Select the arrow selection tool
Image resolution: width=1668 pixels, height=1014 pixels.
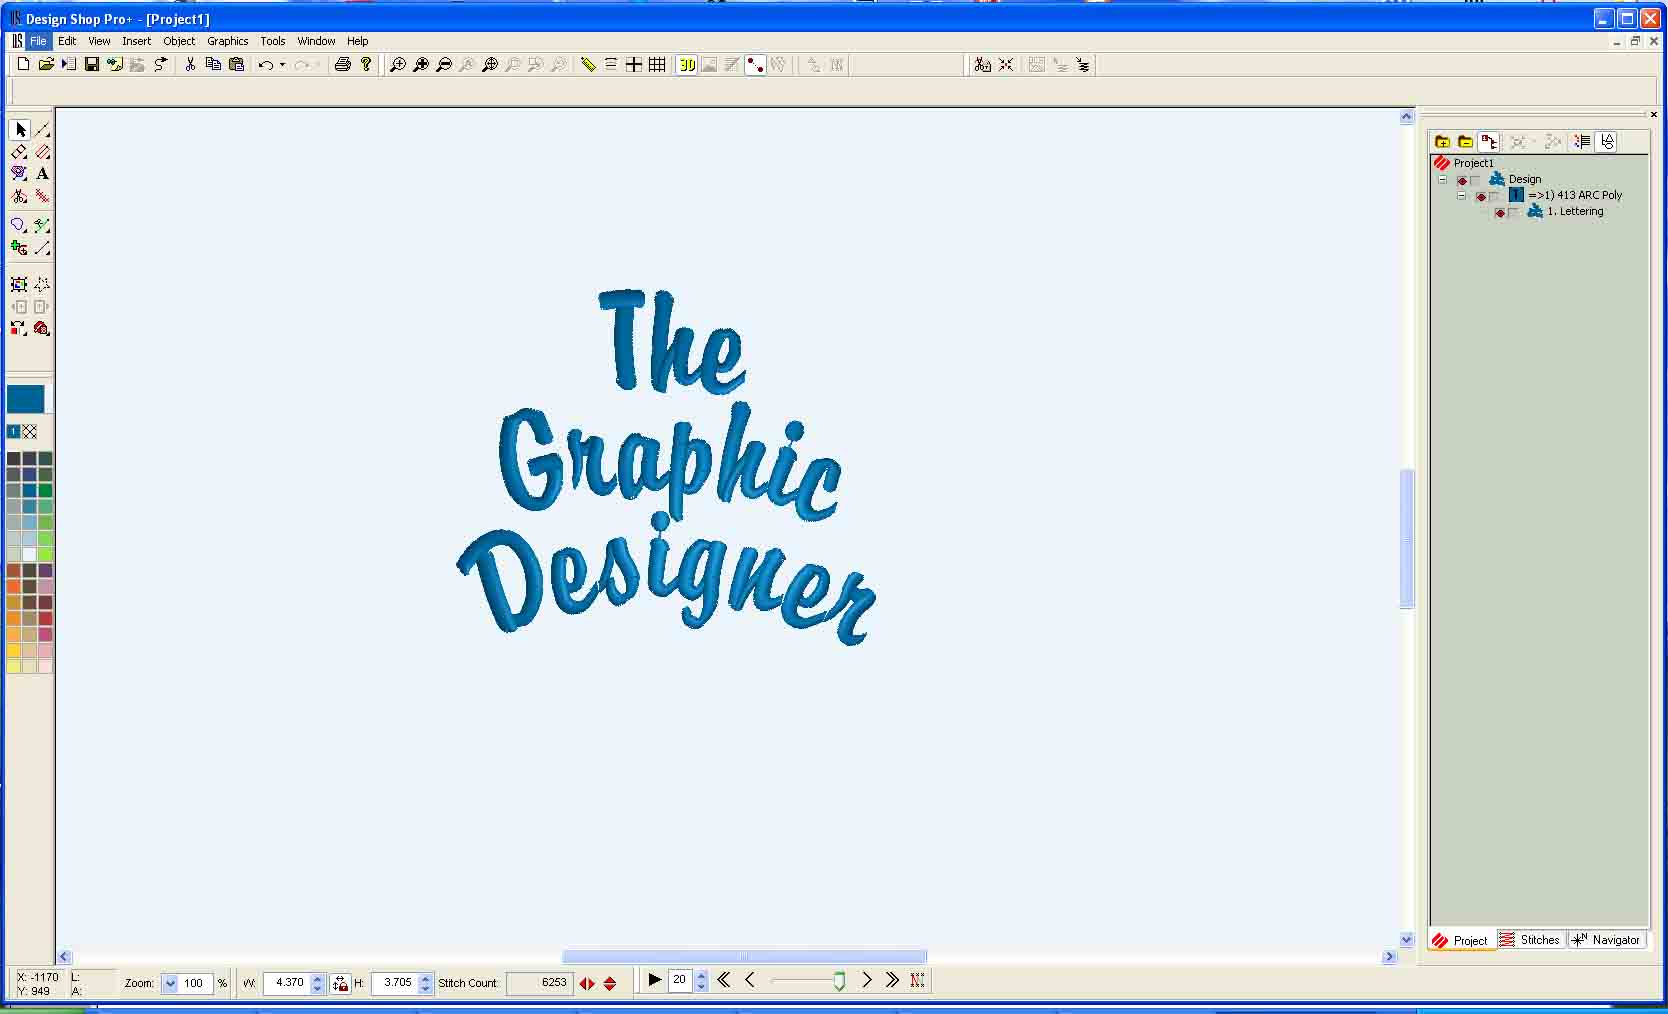click(20, 130)
